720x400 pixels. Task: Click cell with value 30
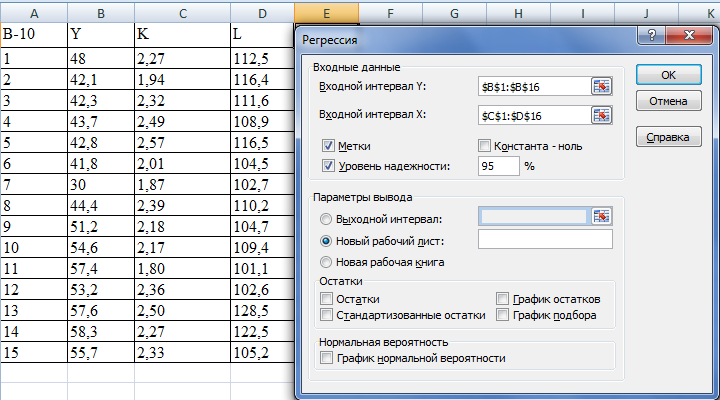click(x=101, y=184)
